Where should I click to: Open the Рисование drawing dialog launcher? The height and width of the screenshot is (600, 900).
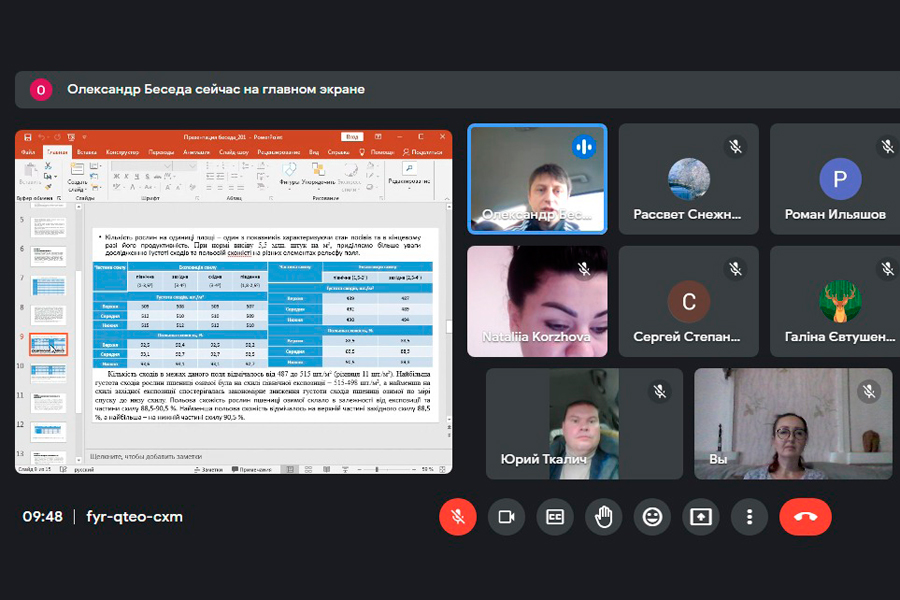tap(381, 198)
